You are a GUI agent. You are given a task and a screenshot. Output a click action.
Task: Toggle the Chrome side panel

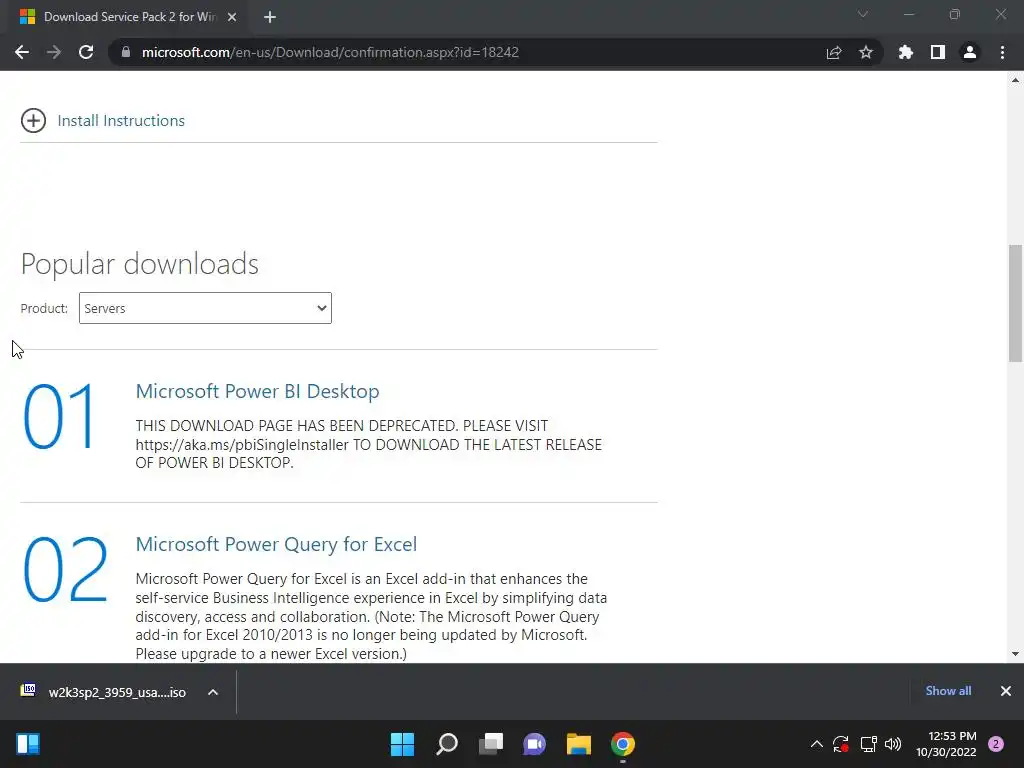point(938,52)
